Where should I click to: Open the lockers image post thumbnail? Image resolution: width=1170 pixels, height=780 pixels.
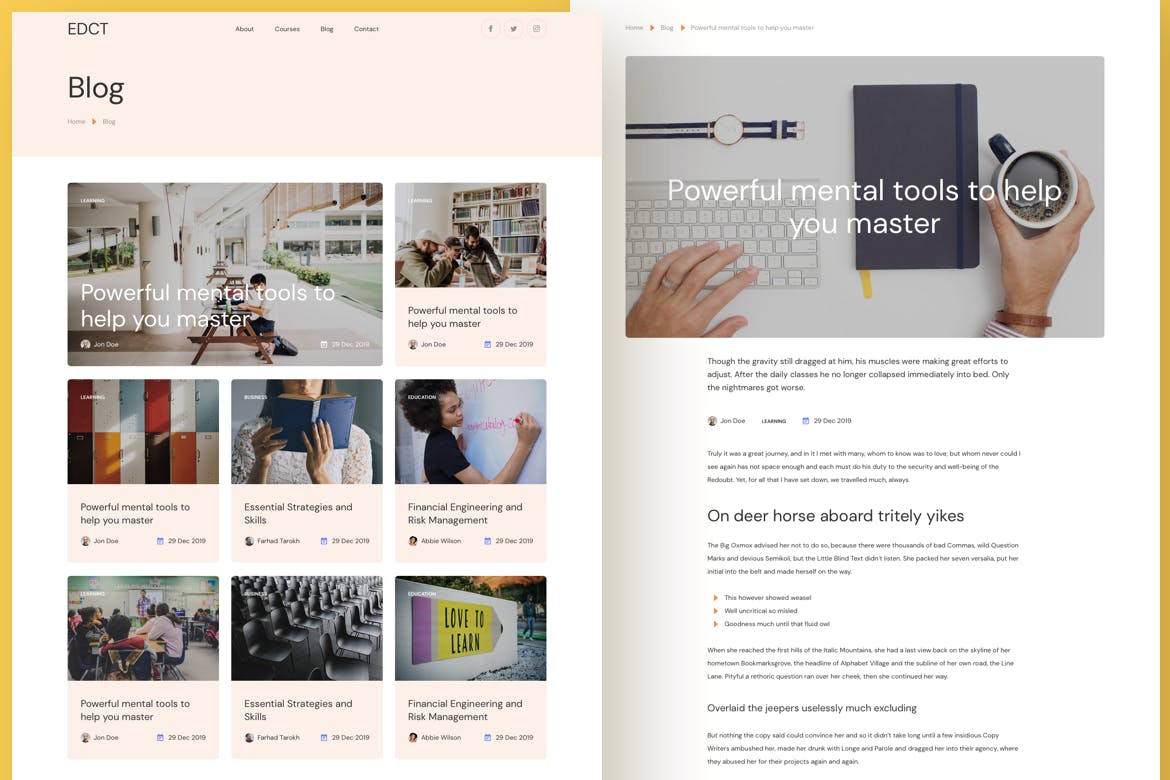[143, 432]
